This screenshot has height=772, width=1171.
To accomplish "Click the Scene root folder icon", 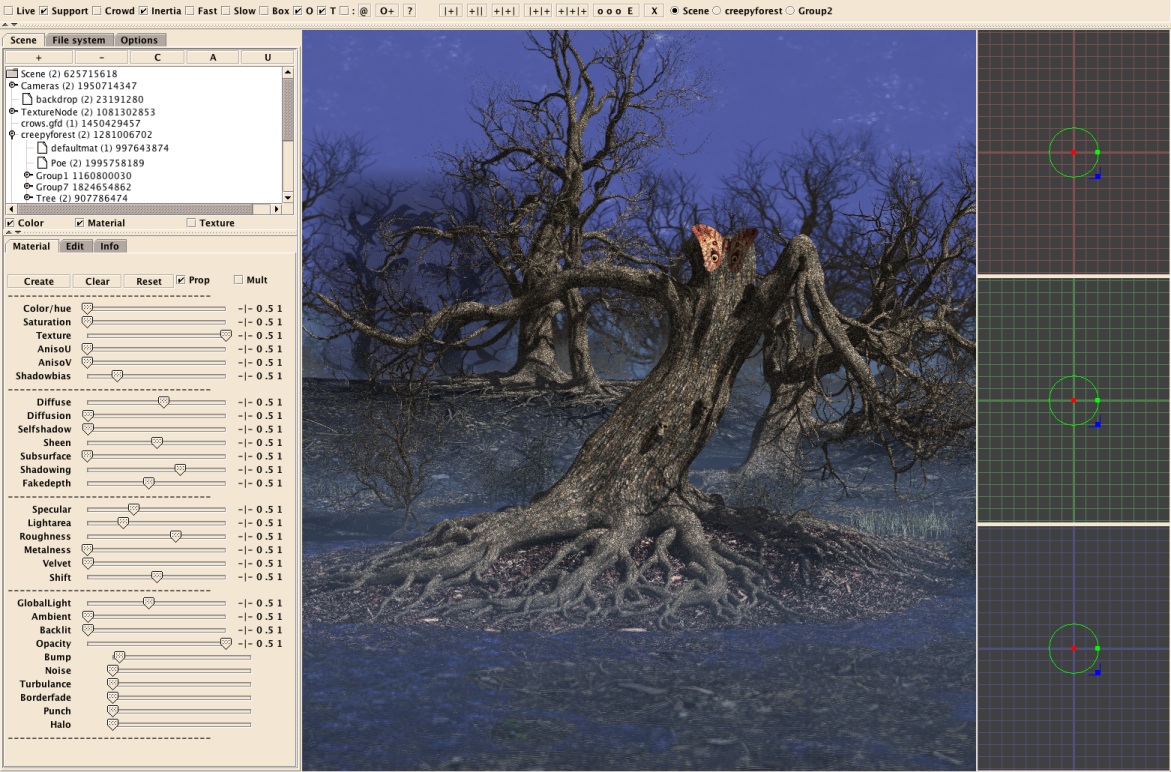I will (x=12, y=73).
